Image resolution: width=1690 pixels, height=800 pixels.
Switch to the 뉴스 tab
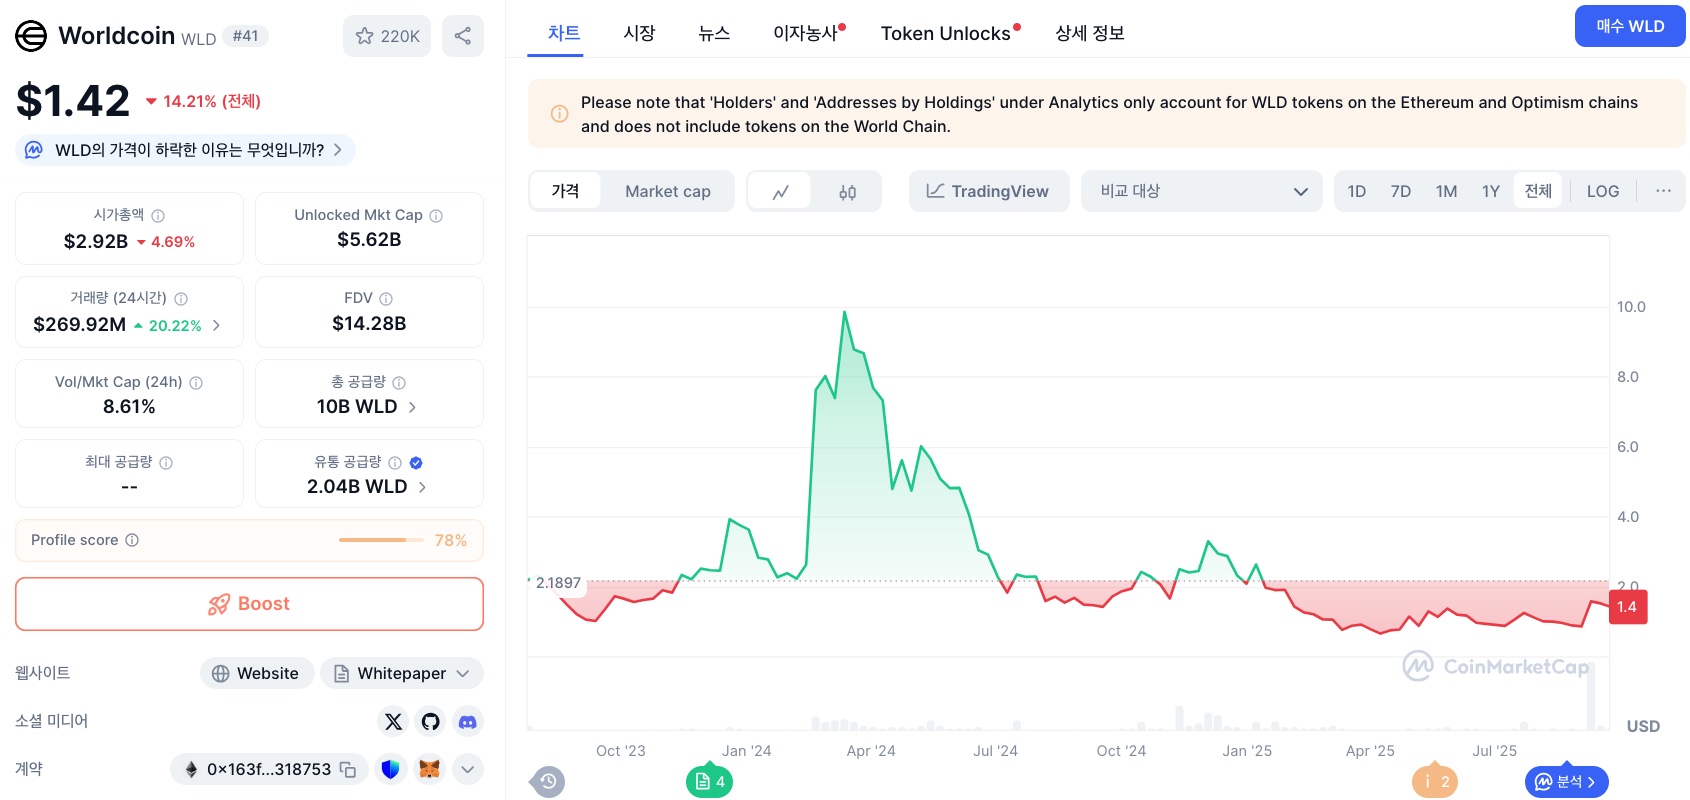[713, 33]
